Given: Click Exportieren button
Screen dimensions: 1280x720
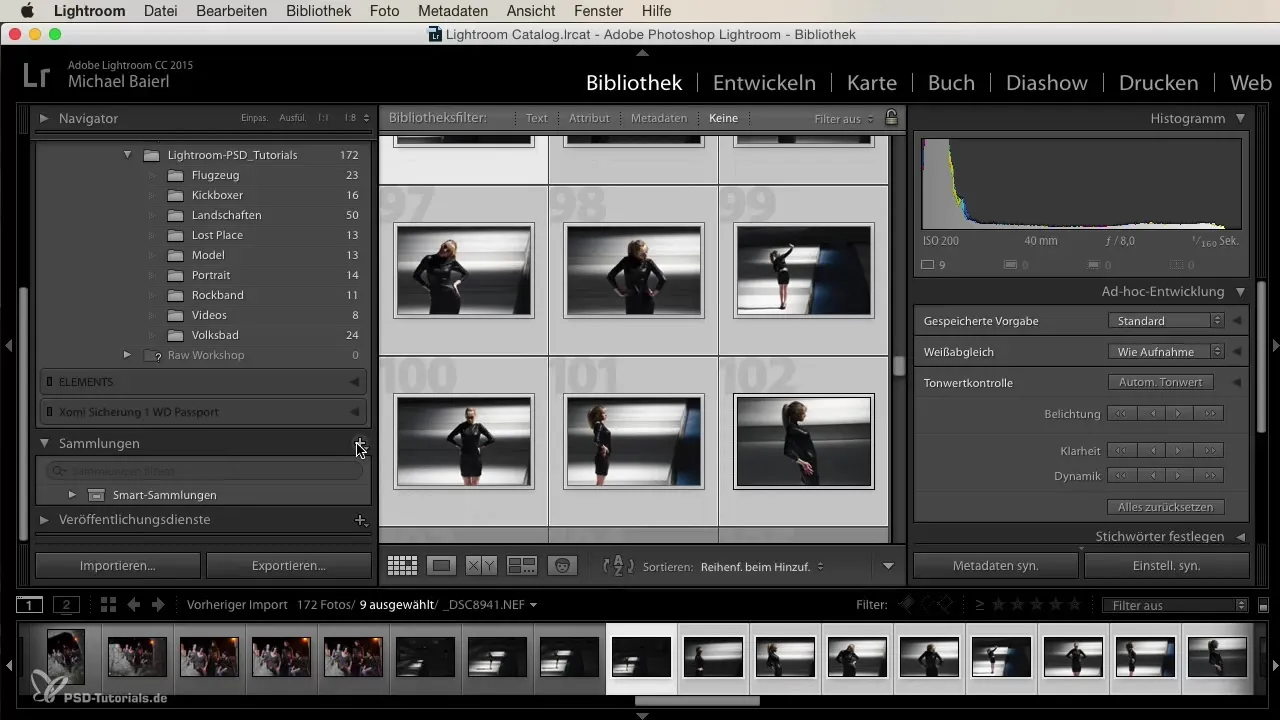Looking at the screenshot, I should (x=288, y=565).
